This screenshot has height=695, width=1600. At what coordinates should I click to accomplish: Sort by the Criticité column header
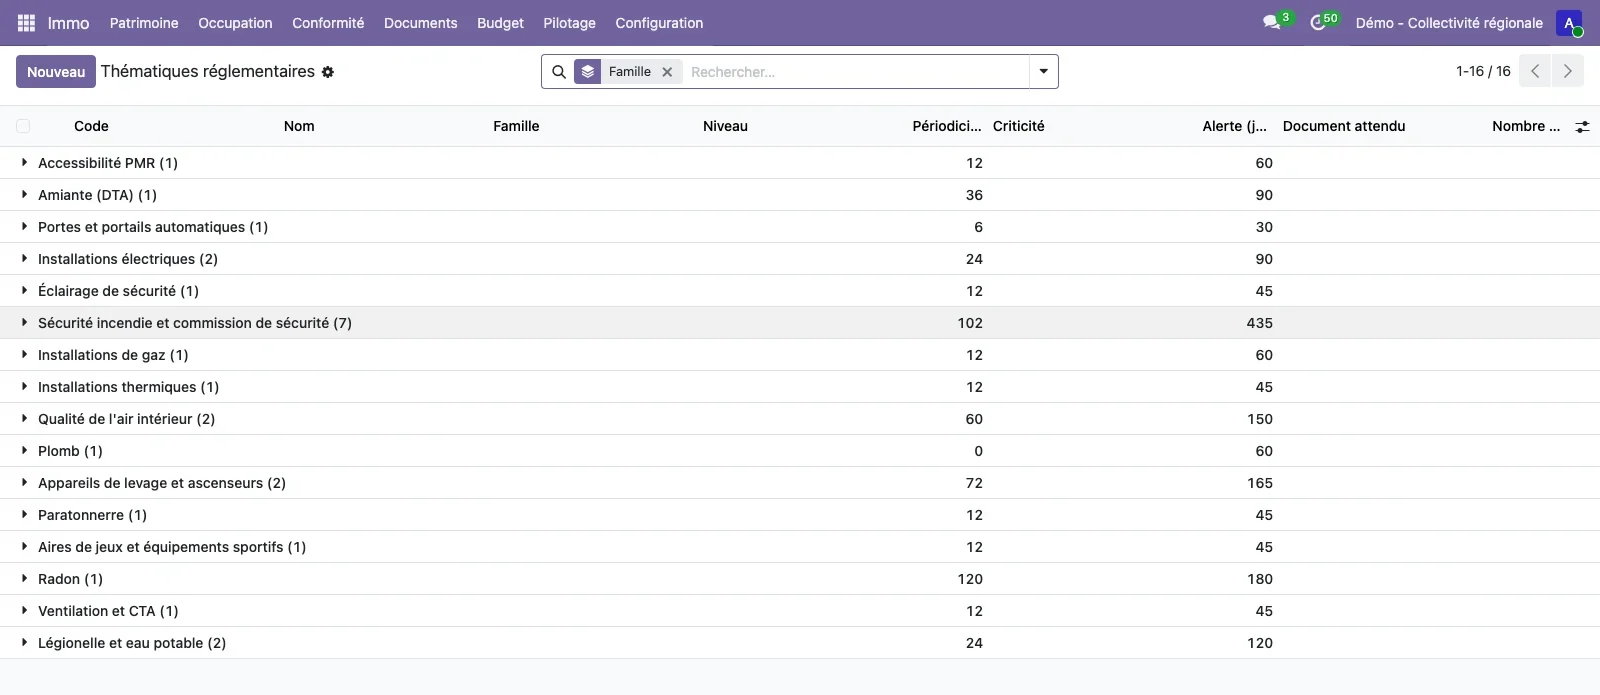[1019, 126]
